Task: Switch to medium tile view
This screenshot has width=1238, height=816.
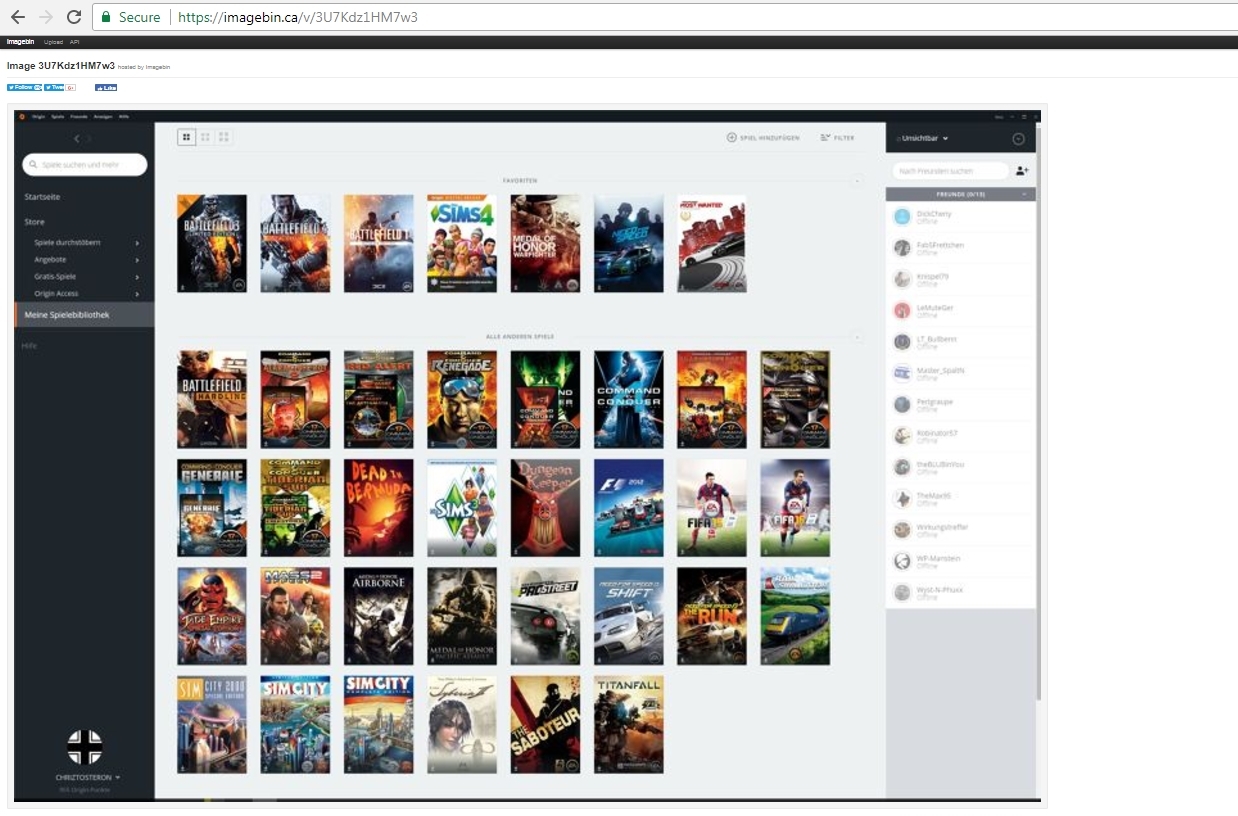Action: 205,137
